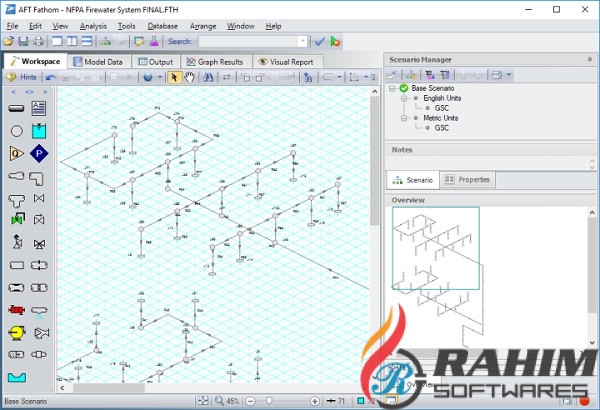600x410 pixels.
Task: Open dropdown beside the blue globe icon
Action: click(160, 77)
